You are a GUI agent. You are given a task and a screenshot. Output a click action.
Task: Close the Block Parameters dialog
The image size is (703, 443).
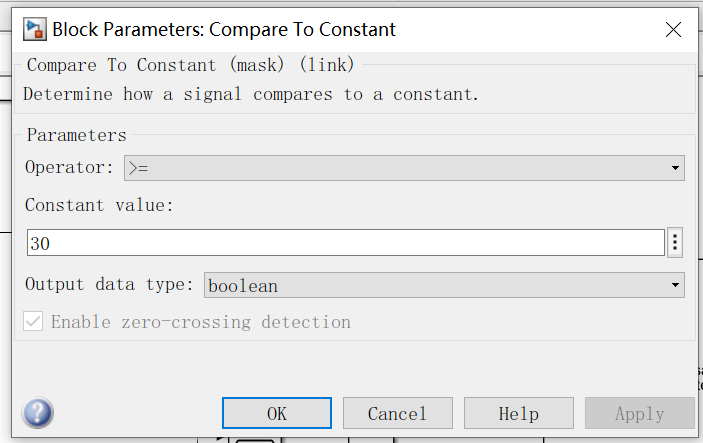tap(673, 29)
